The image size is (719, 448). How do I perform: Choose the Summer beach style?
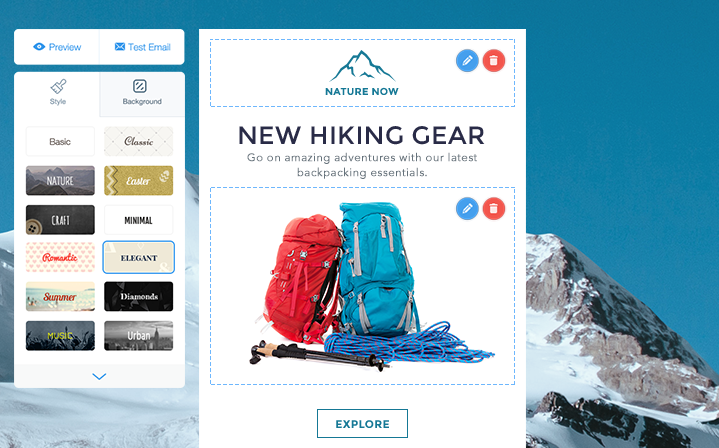(60, 297)
